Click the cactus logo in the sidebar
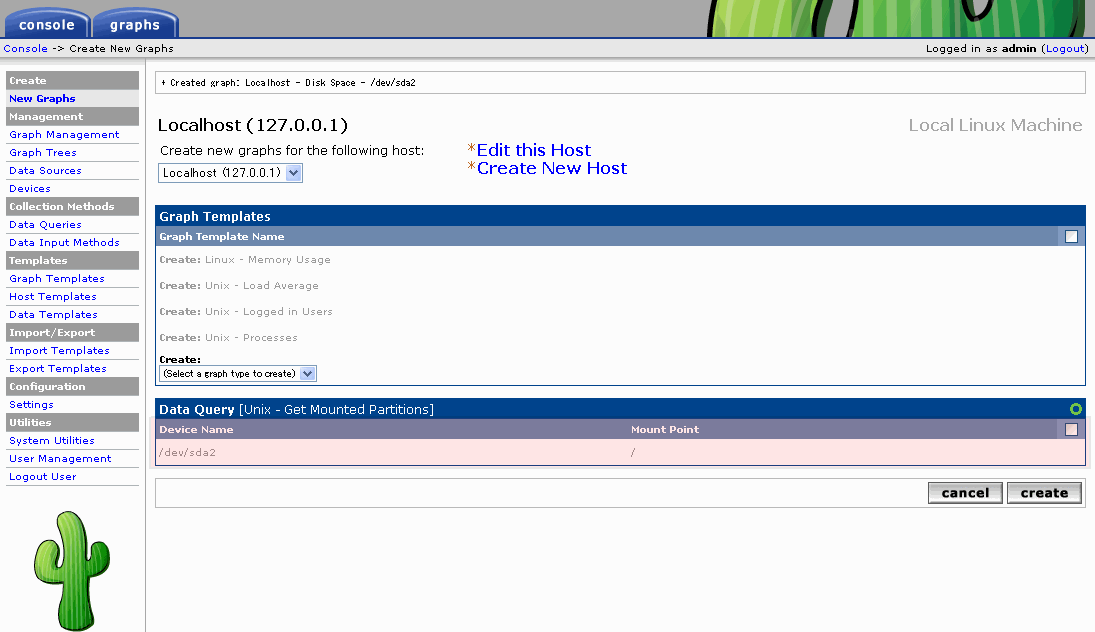Screen dimensions: 1095x632 tap(72, 570)
